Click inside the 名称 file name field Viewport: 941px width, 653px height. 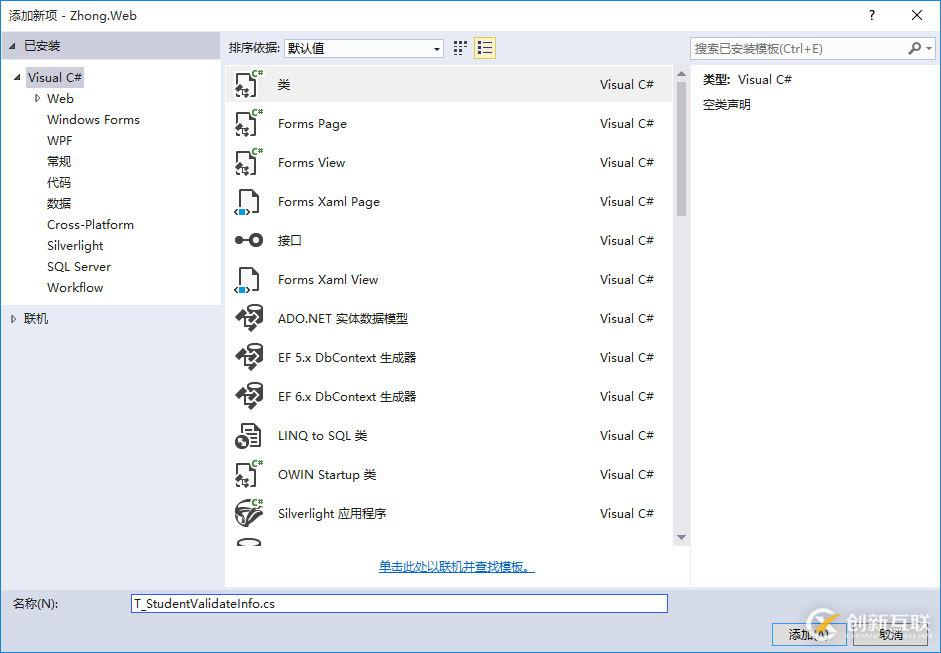(x=398, y=603)
